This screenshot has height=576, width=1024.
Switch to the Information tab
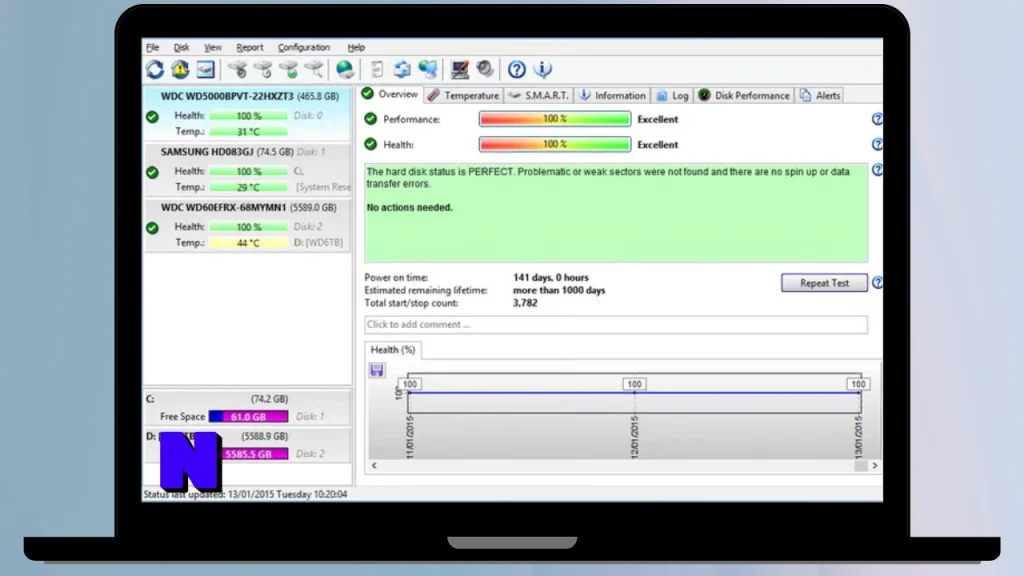[x=613, y=95]
